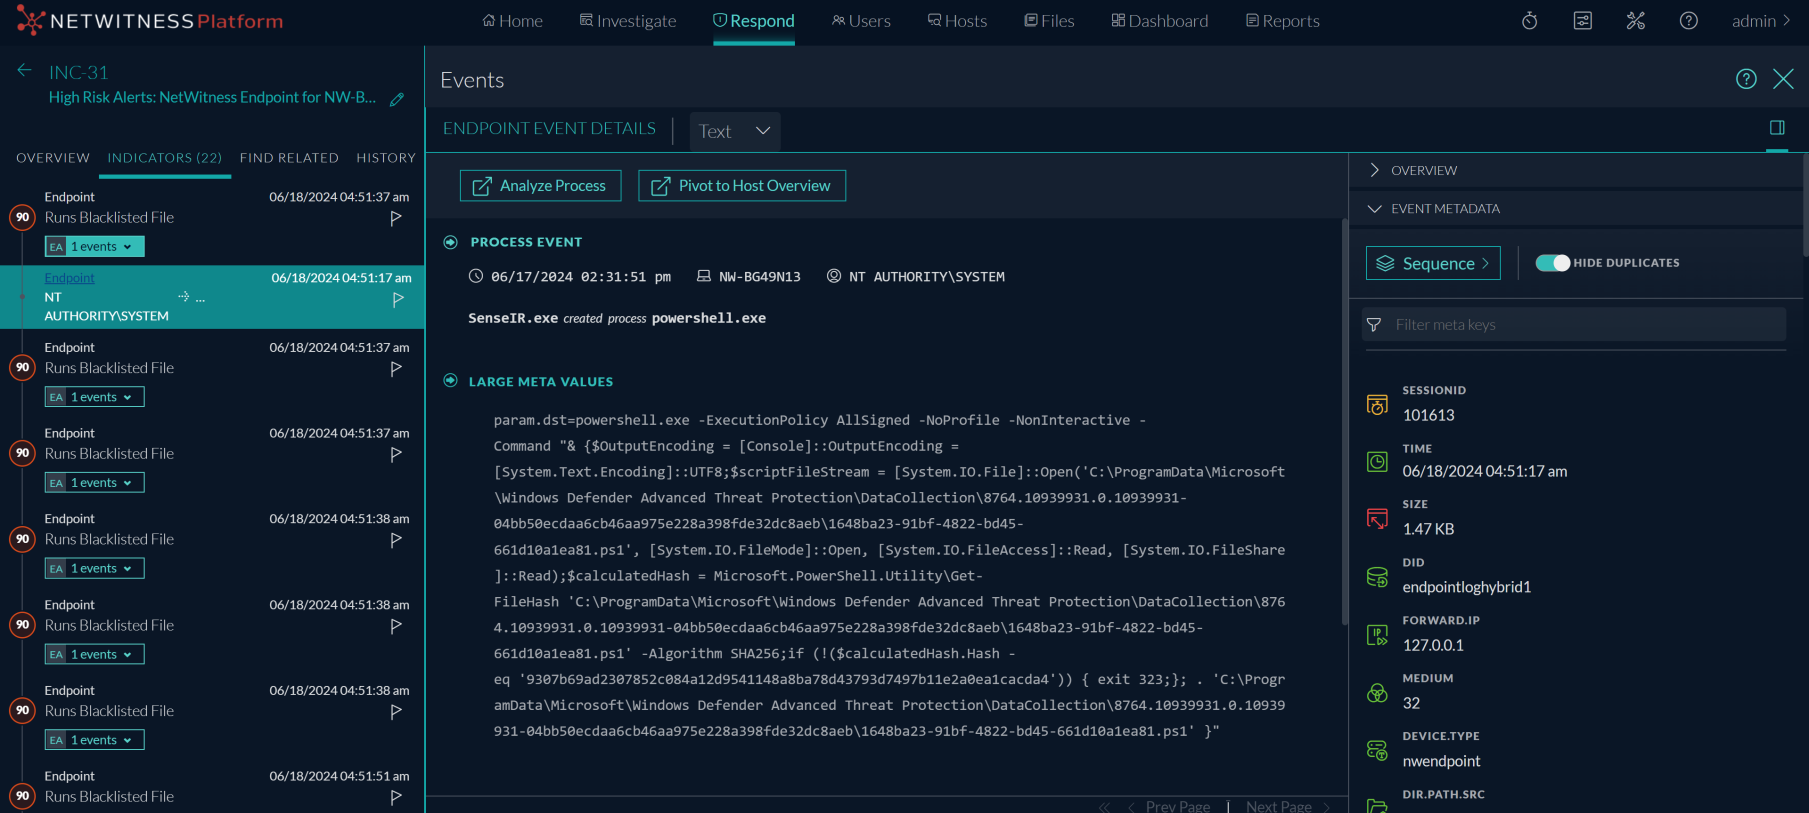
Task: Click the pencil icon to edit incident name
Action: (x=397, y=99)
